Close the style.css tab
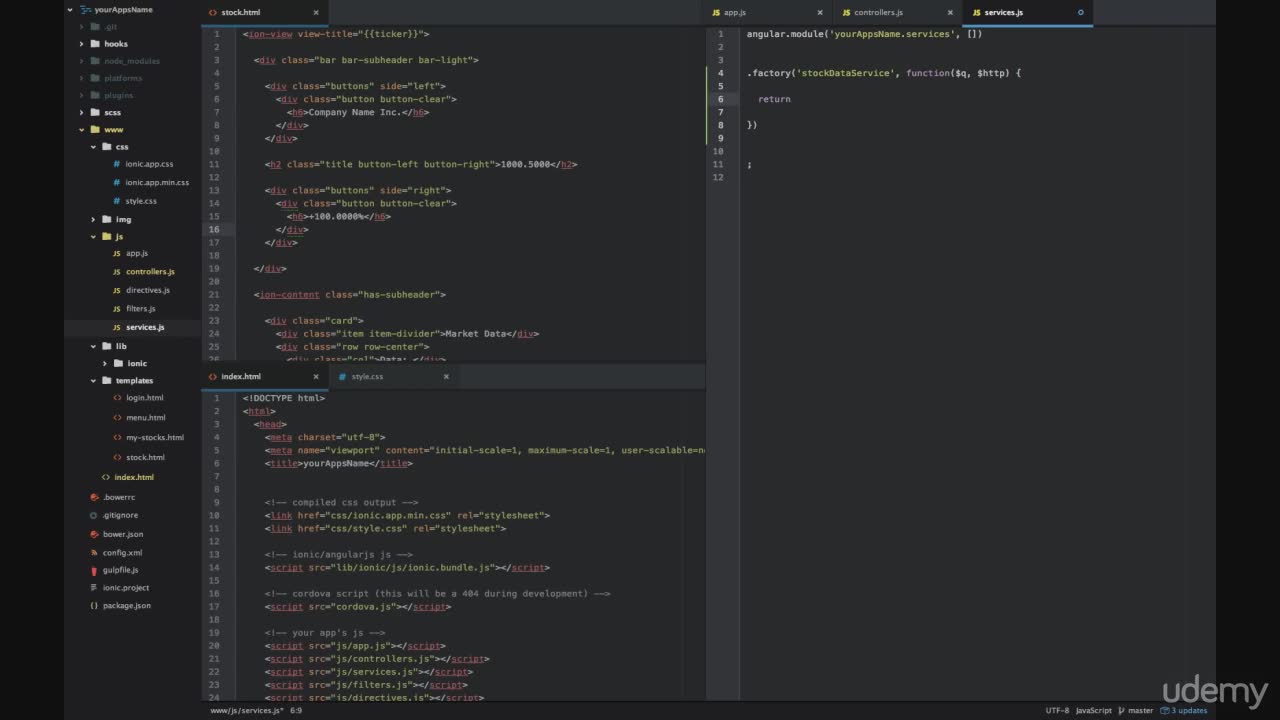 446,377
